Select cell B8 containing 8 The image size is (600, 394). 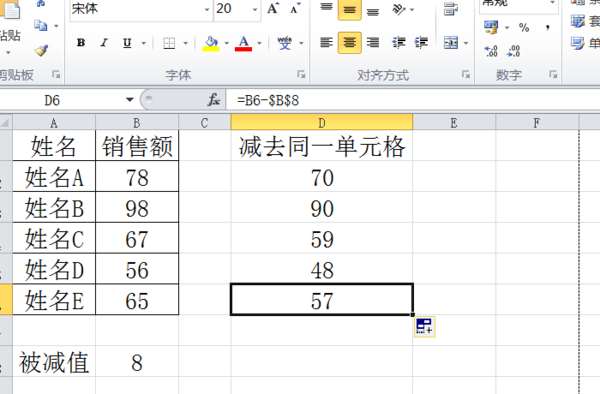click(x=137, y=362)
